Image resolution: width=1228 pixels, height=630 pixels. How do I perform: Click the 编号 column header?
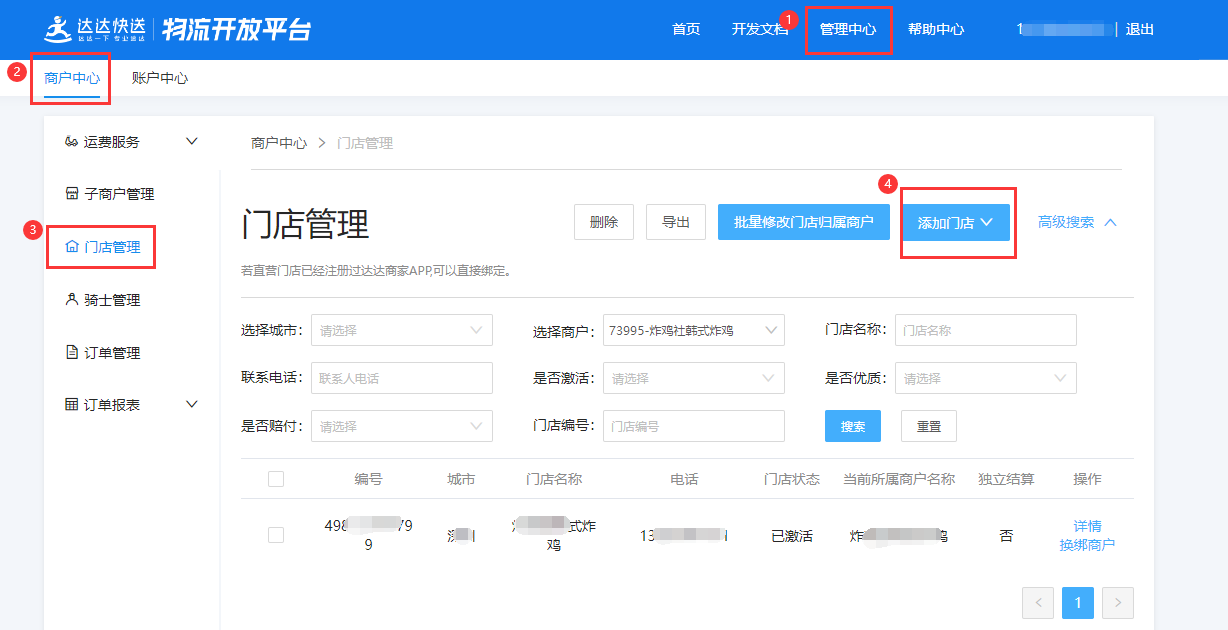pyautogui.click(x=368, y=479)
